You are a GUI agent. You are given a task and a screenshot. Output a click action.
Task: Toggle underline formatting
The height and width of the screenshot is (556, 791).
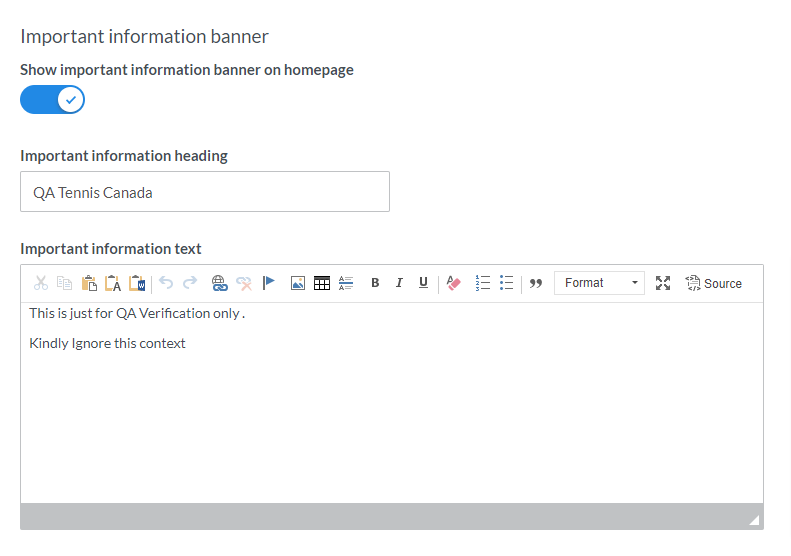point(423,283)
